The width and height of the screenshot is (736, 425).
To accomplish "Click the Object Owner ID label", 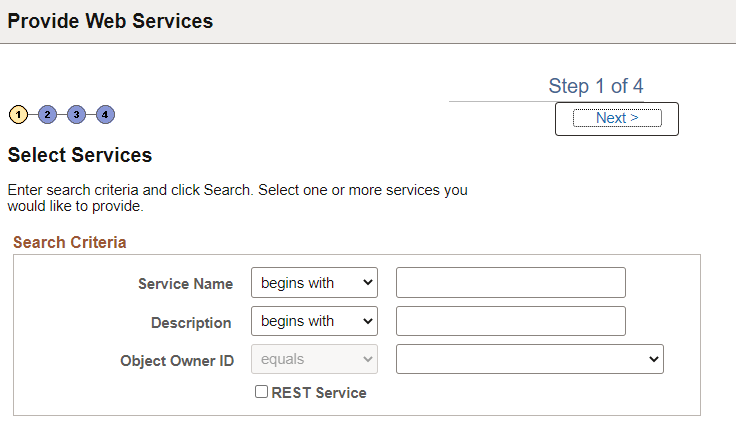I will coord(177,361).
